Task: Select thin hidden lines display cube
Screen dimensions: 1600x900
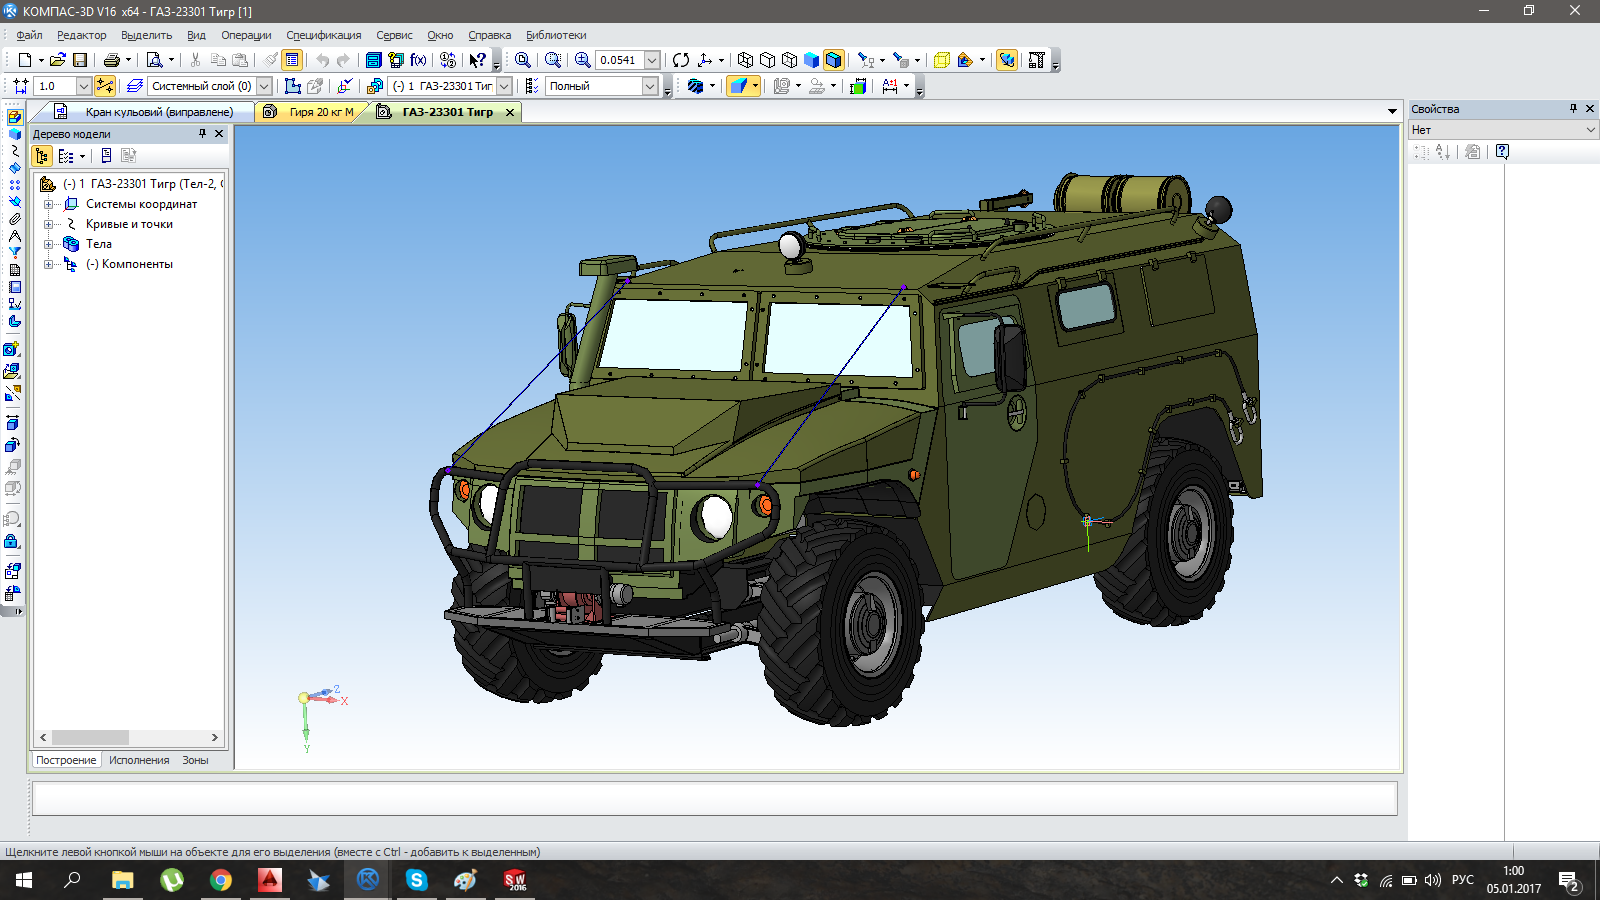Action: coord(789,60)
